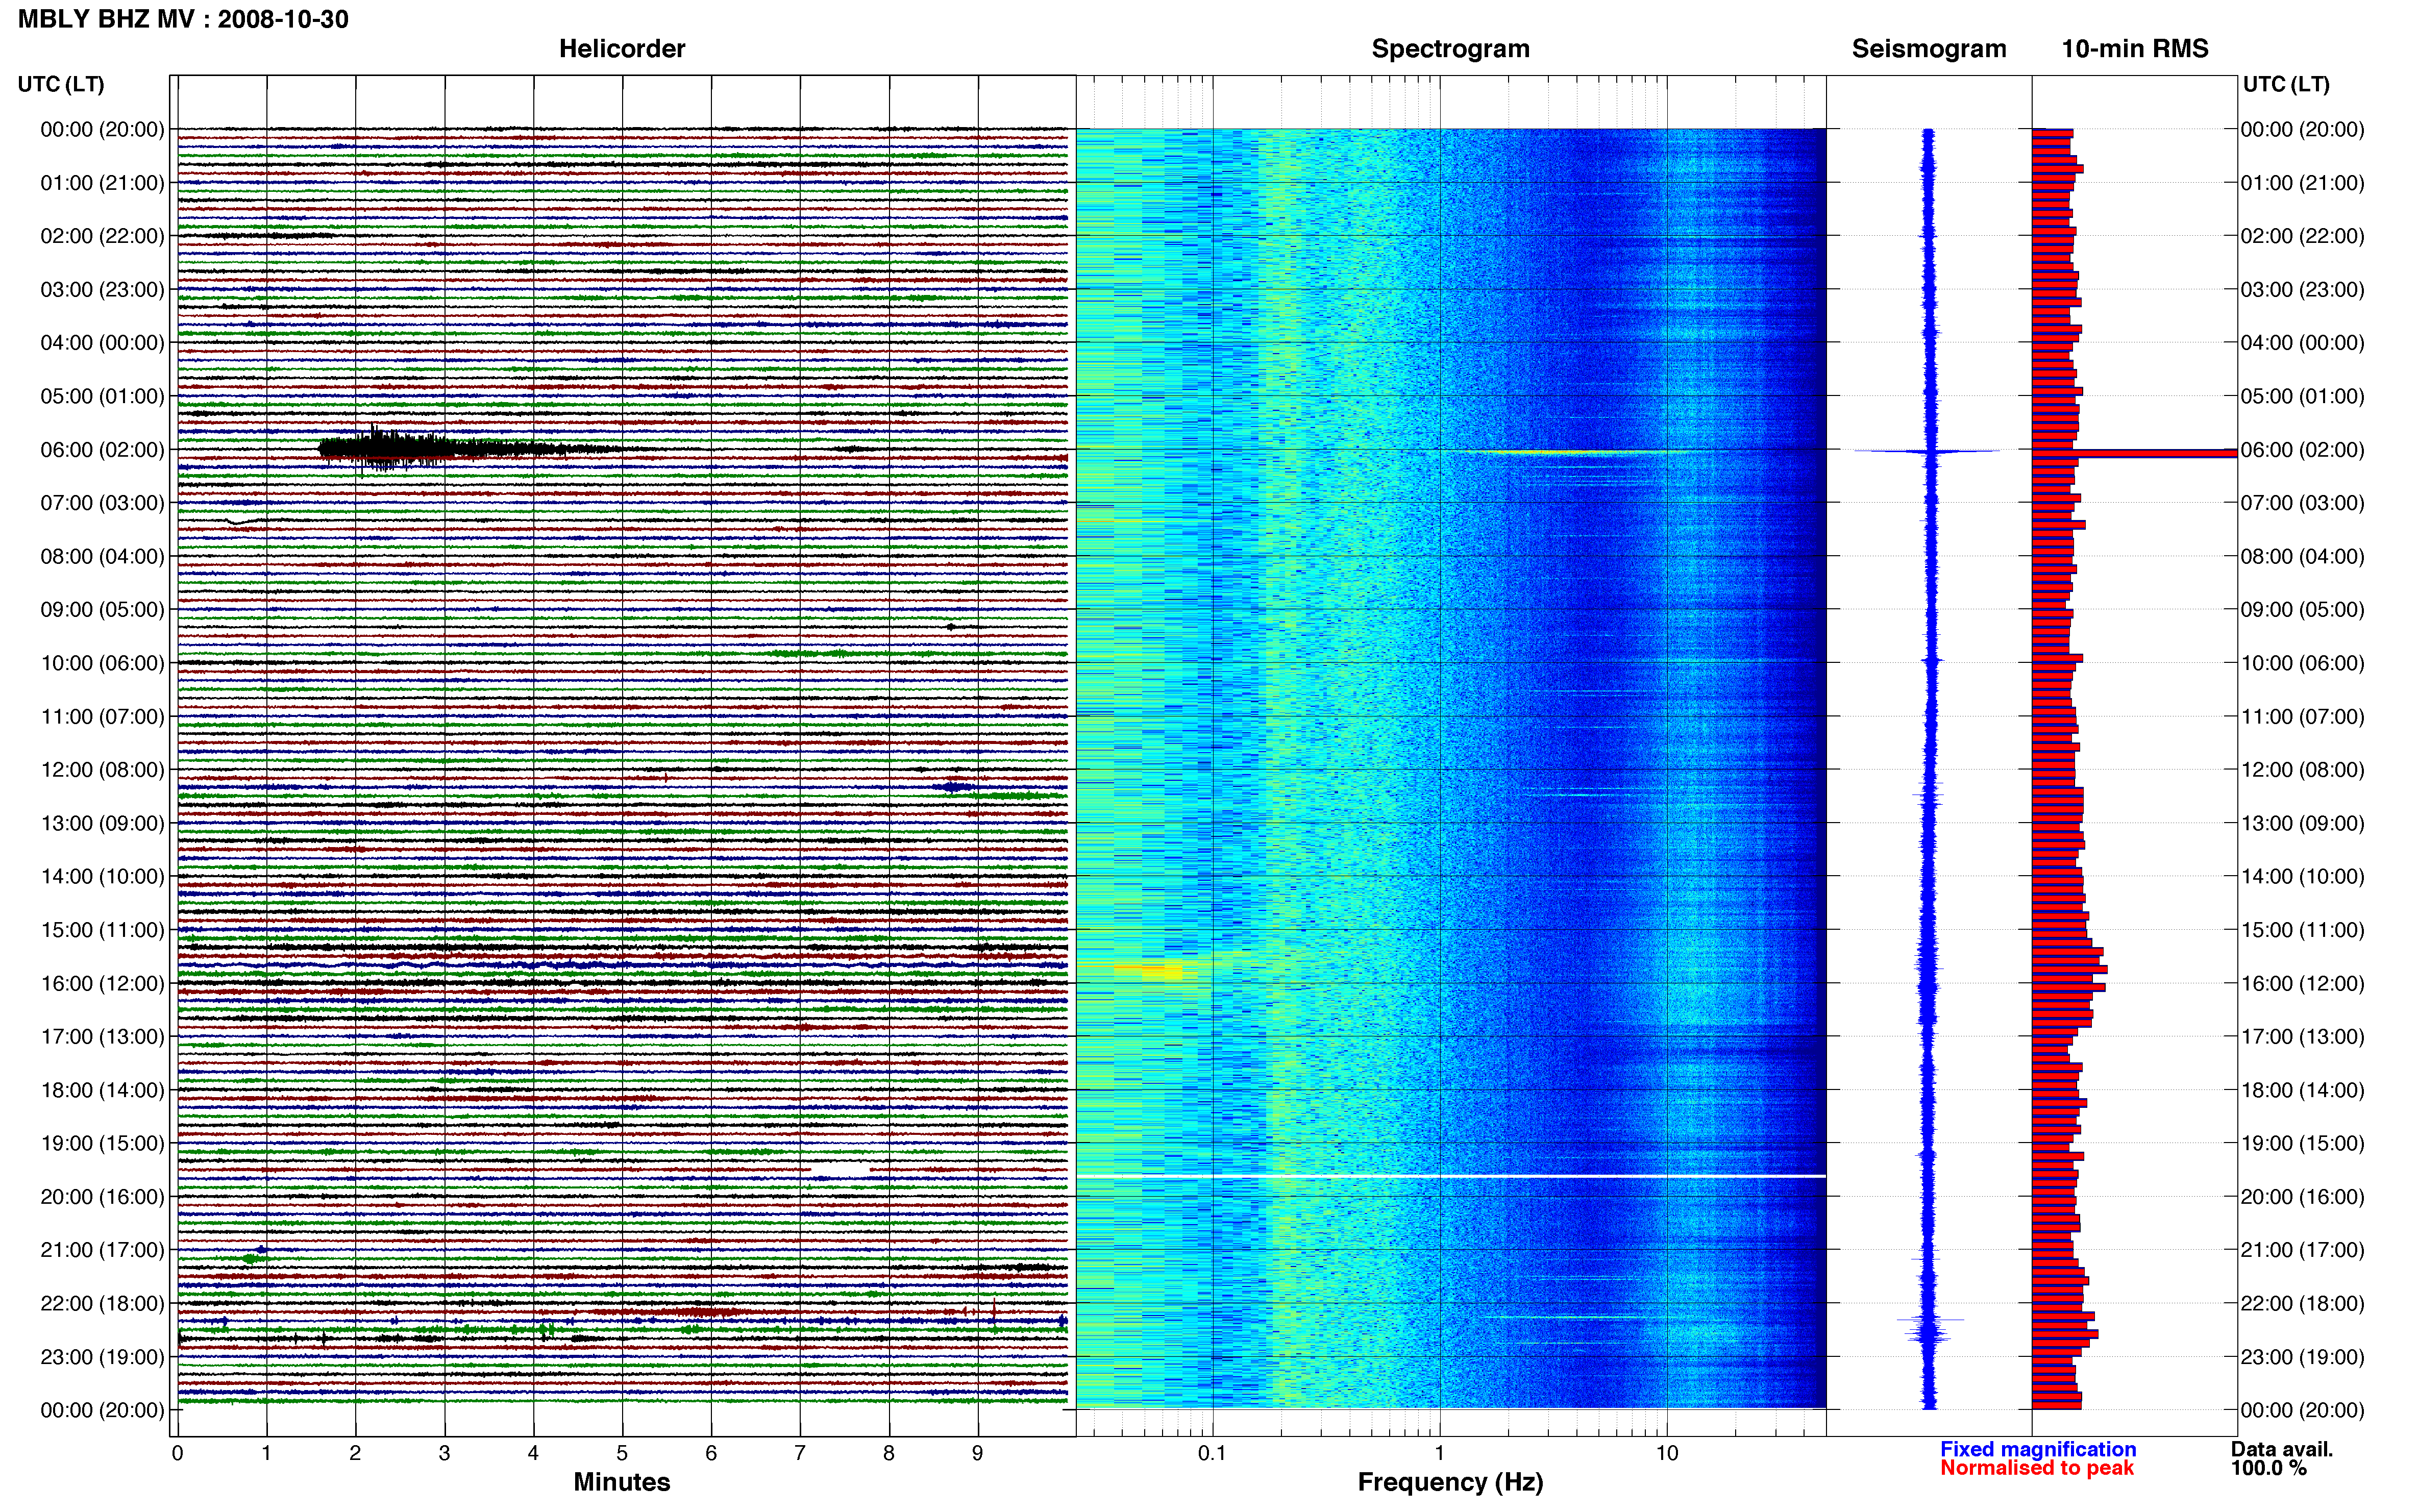Click the helicorder-side '02:00 (22:00)' time label
Image resolution: width=2419 pixels, height=1512 pixels.
click(x=102, y=236)
